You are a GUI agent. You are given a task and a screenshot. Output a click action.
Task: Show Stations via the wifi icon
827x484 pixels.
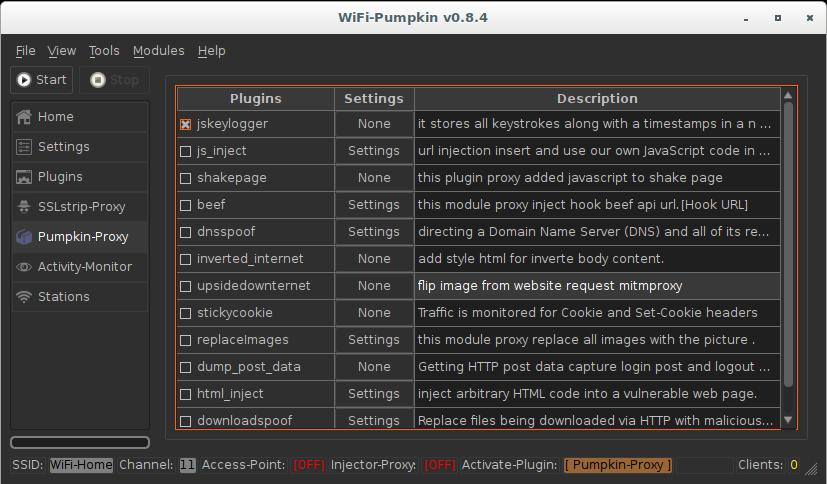point(24,297)
